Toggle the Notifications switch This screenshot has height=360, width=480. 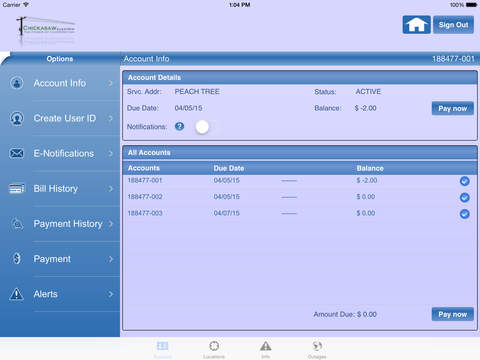tap(202, 127)
